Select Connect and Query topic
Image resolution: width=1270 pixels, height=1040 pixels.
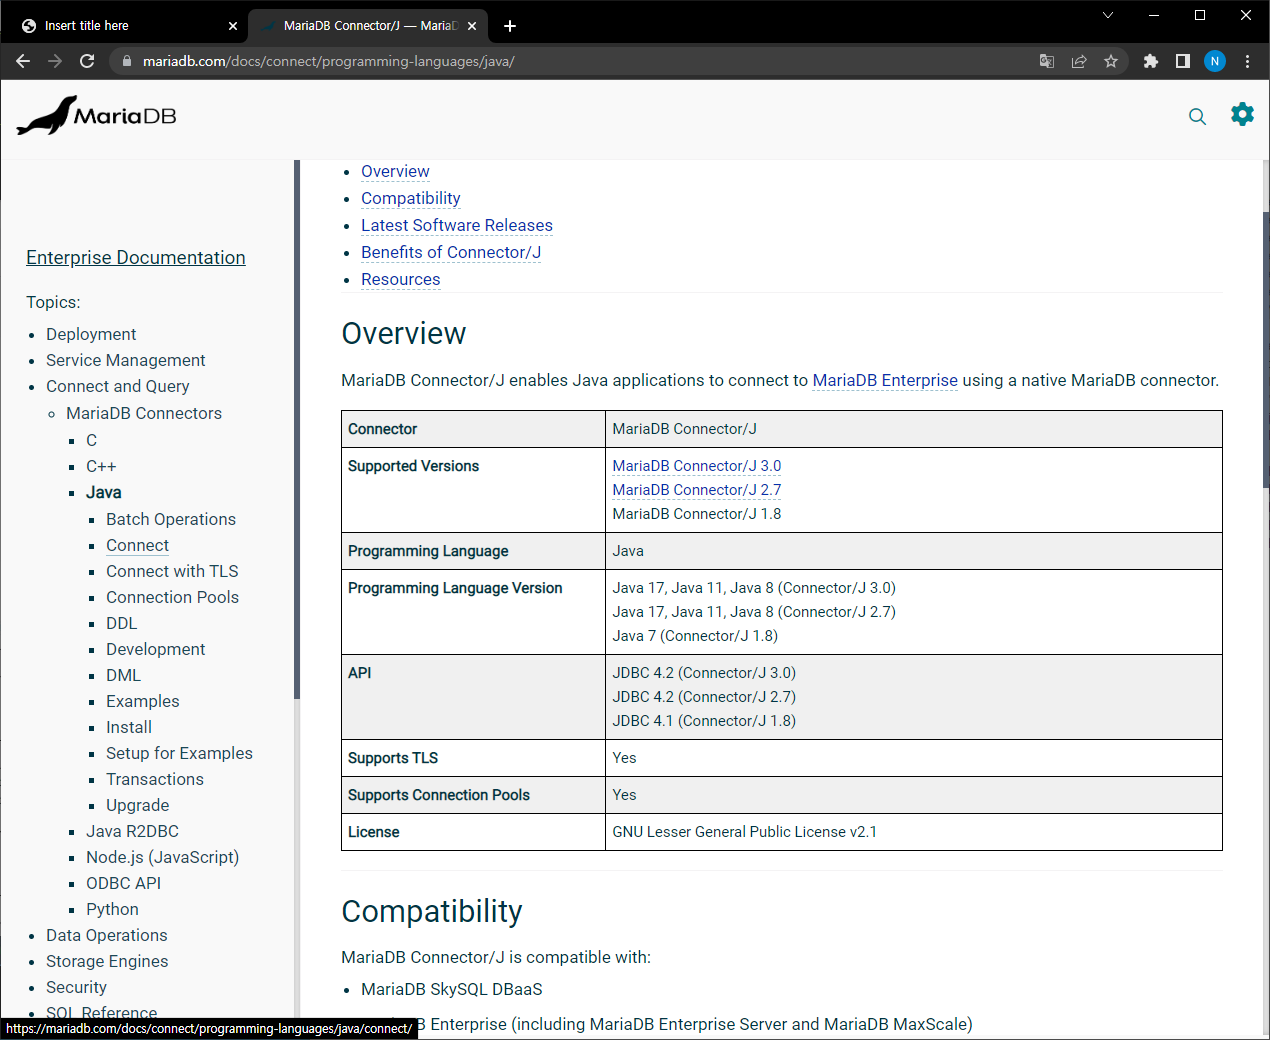click(118, 386)
